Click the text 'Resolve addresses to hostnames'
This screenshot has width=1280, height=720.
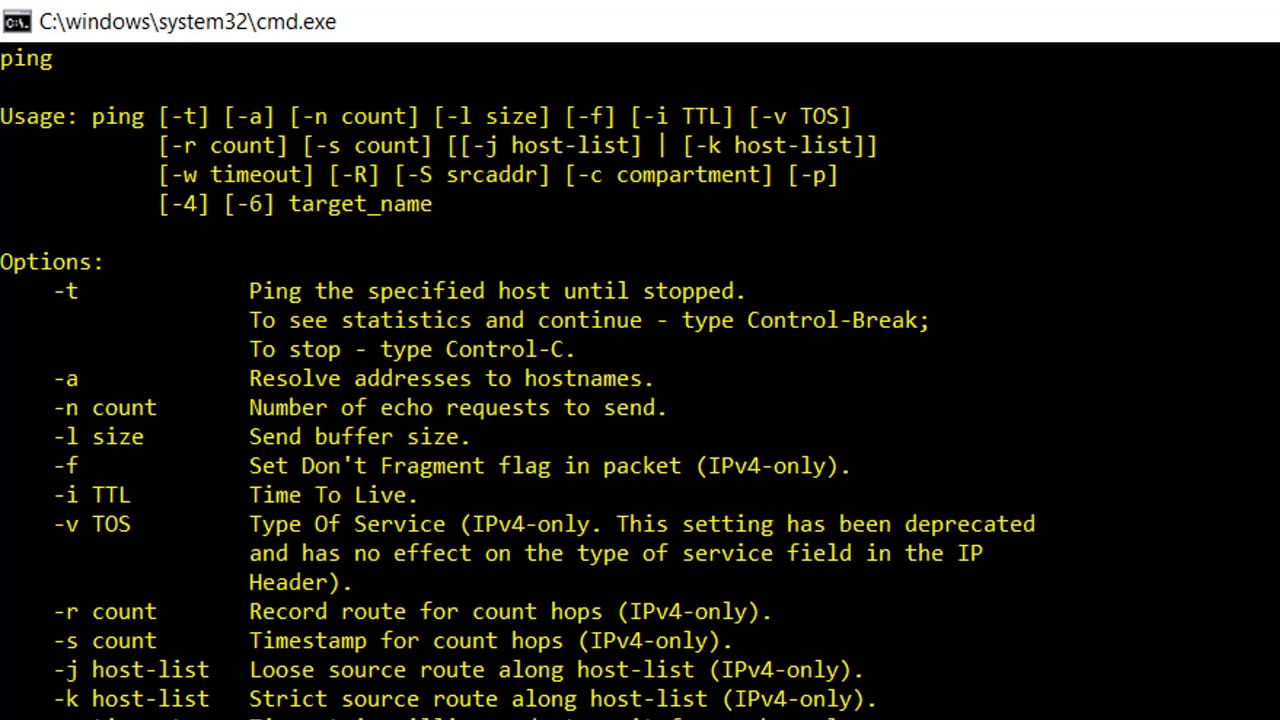point(450,378)
